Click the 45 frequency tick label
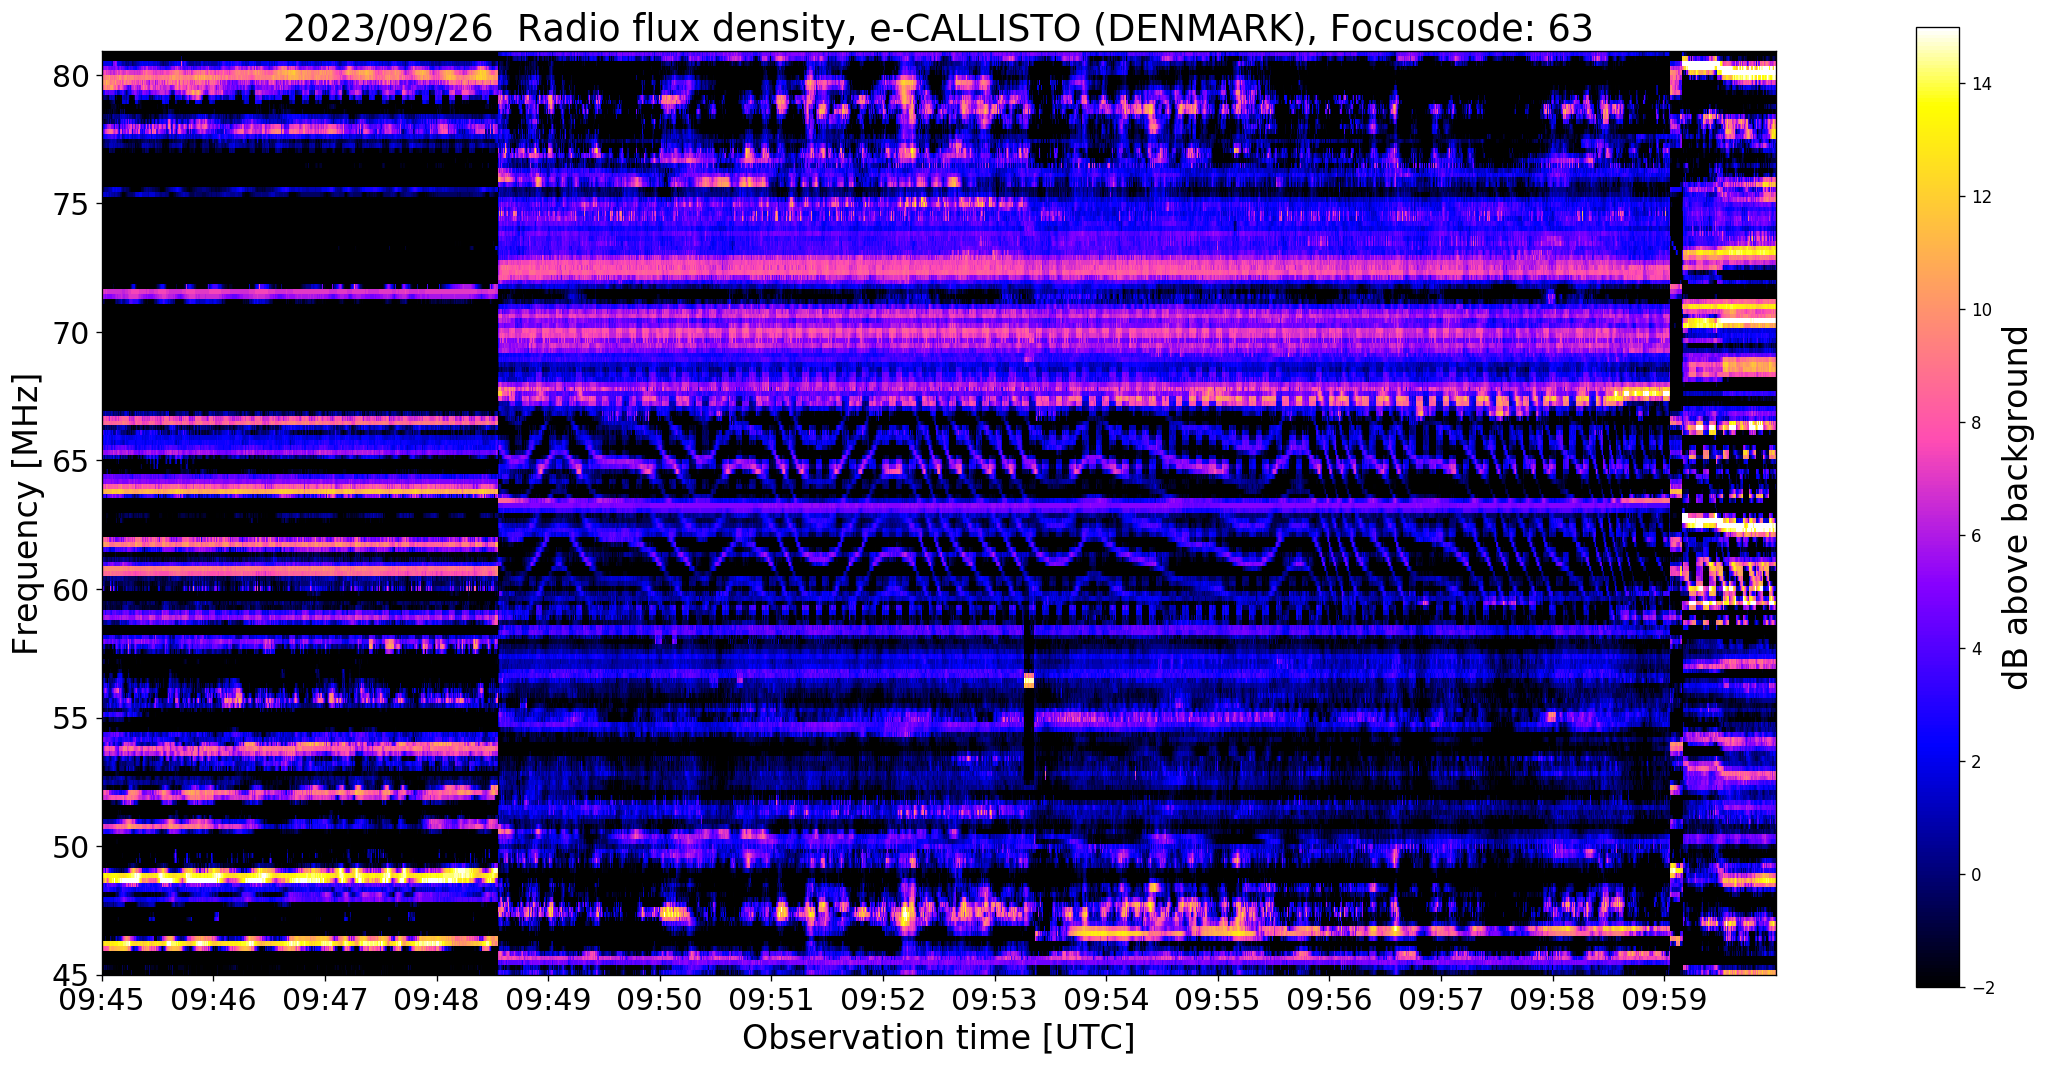Viewport: 2047px width, 1067px height. (72, 976)
